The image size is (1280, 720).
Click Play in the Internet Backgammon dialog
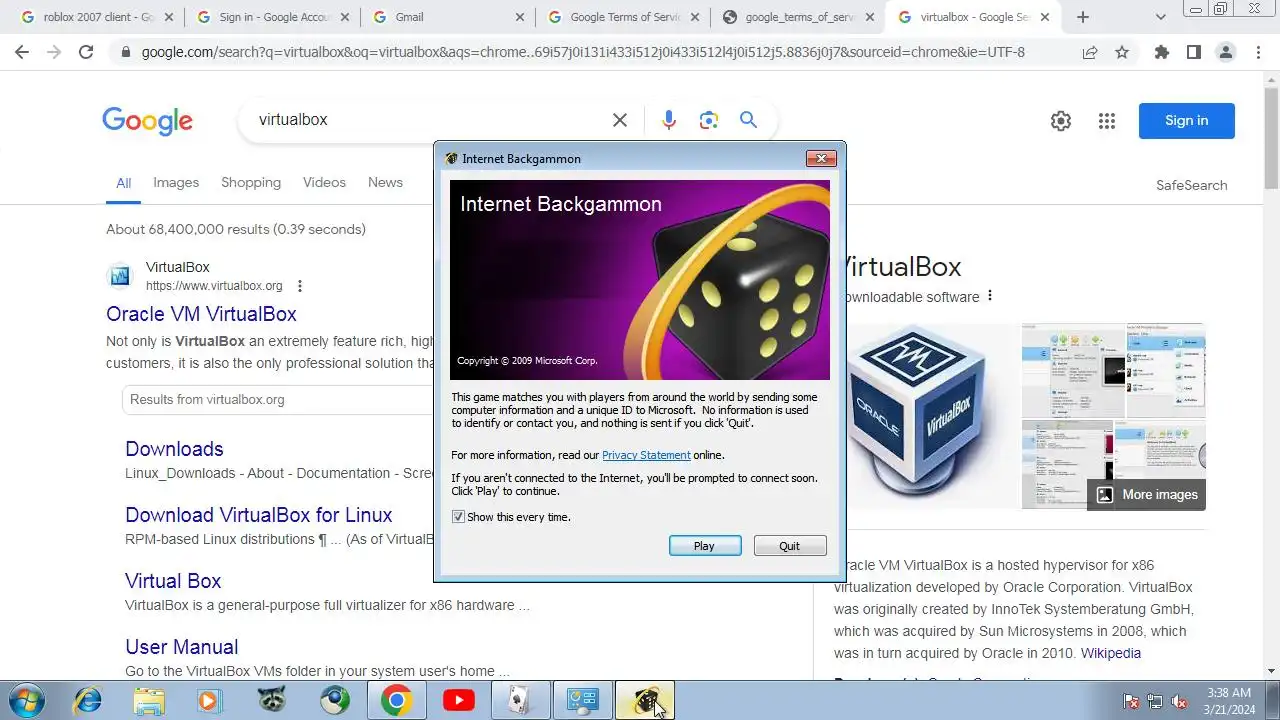pos(705,546)
